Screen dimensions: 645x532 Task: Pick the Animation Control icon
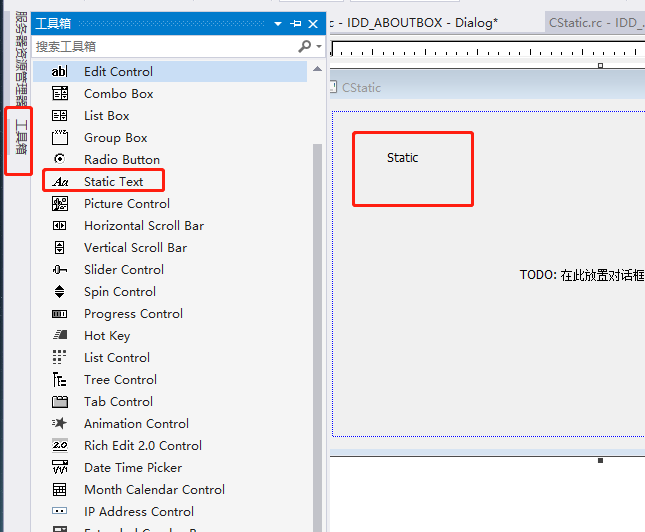pos(59,423)
